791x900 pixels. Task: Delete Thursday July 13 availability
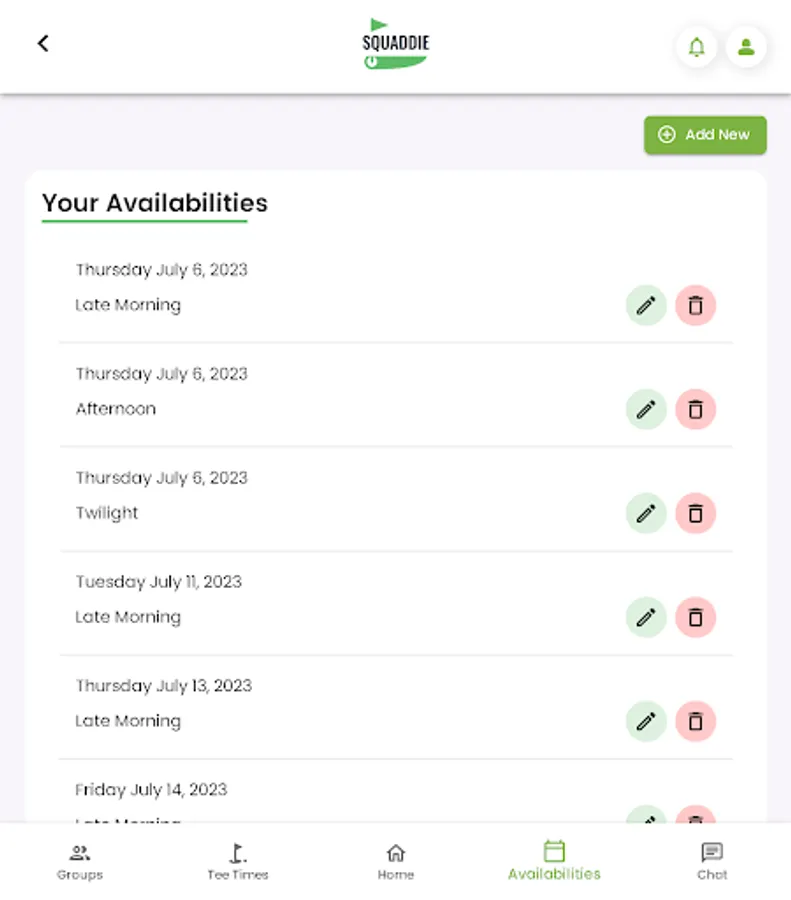coord(696,721)
